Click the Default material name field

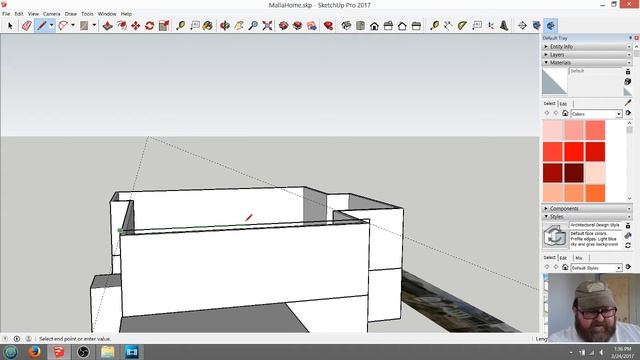(x=595, y=71)
